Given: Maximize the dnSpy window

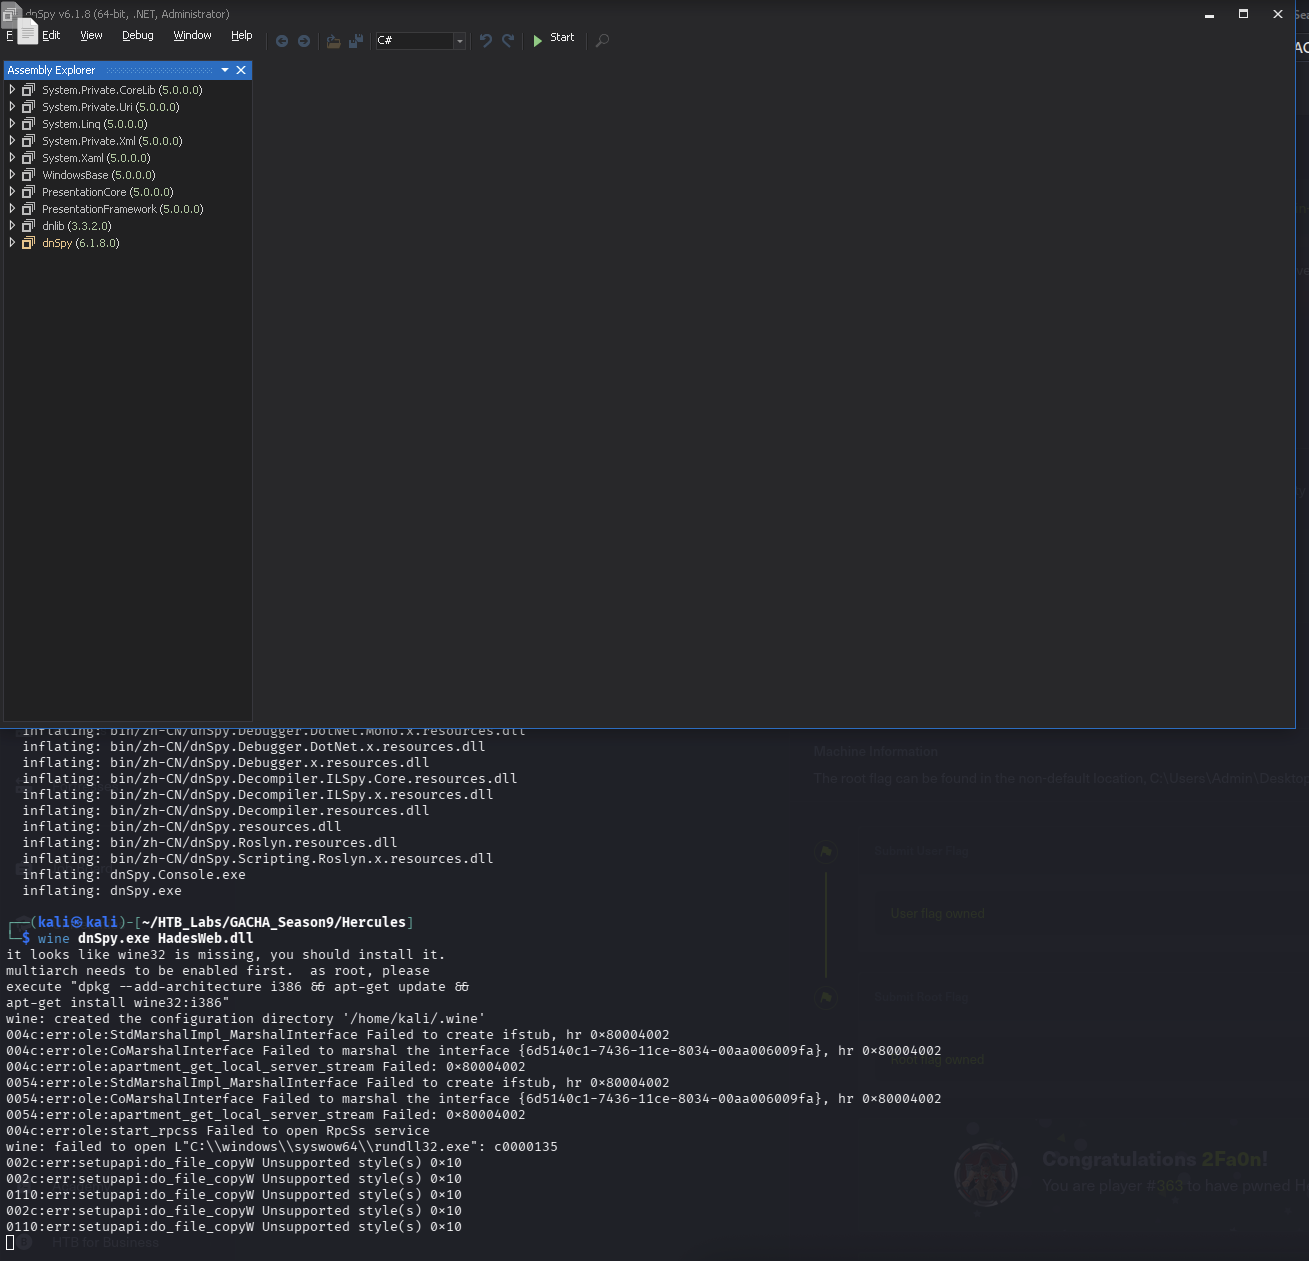Looking at the screenshot, I should click(1243, 14).
